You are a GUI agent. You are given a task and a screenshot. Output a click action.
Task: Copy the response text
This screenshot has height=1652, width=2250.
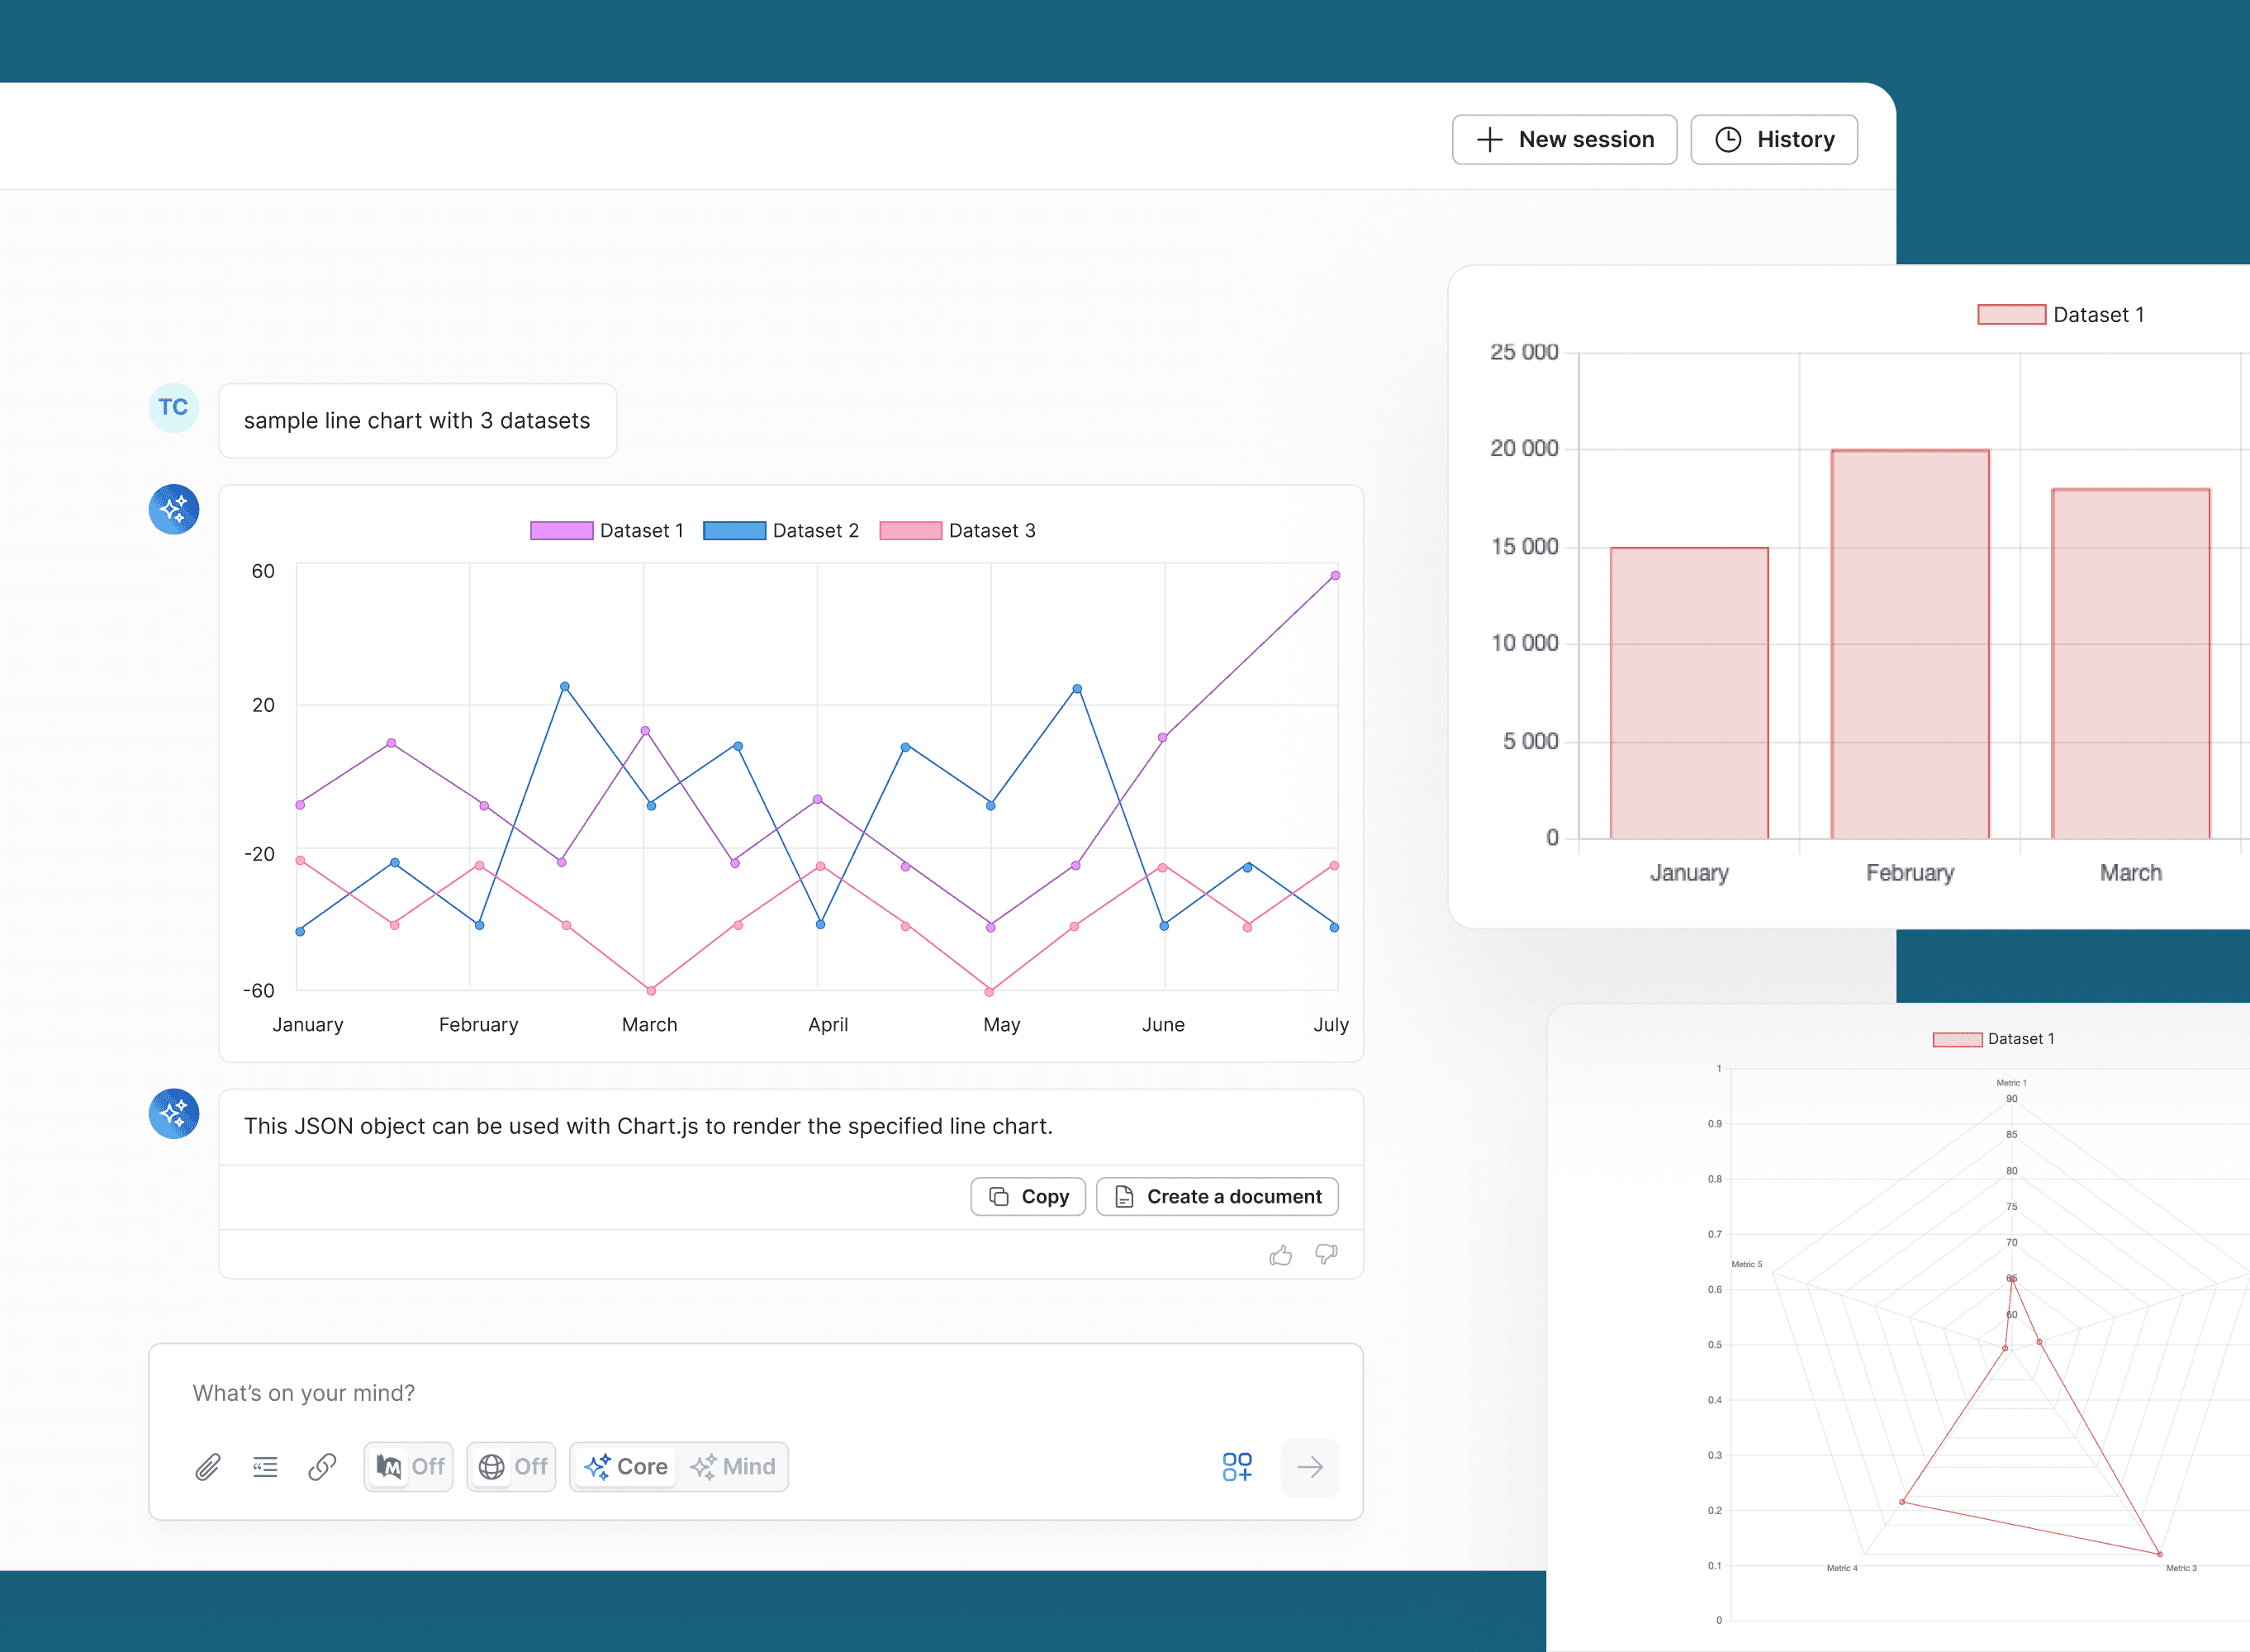(1028, 1196)
